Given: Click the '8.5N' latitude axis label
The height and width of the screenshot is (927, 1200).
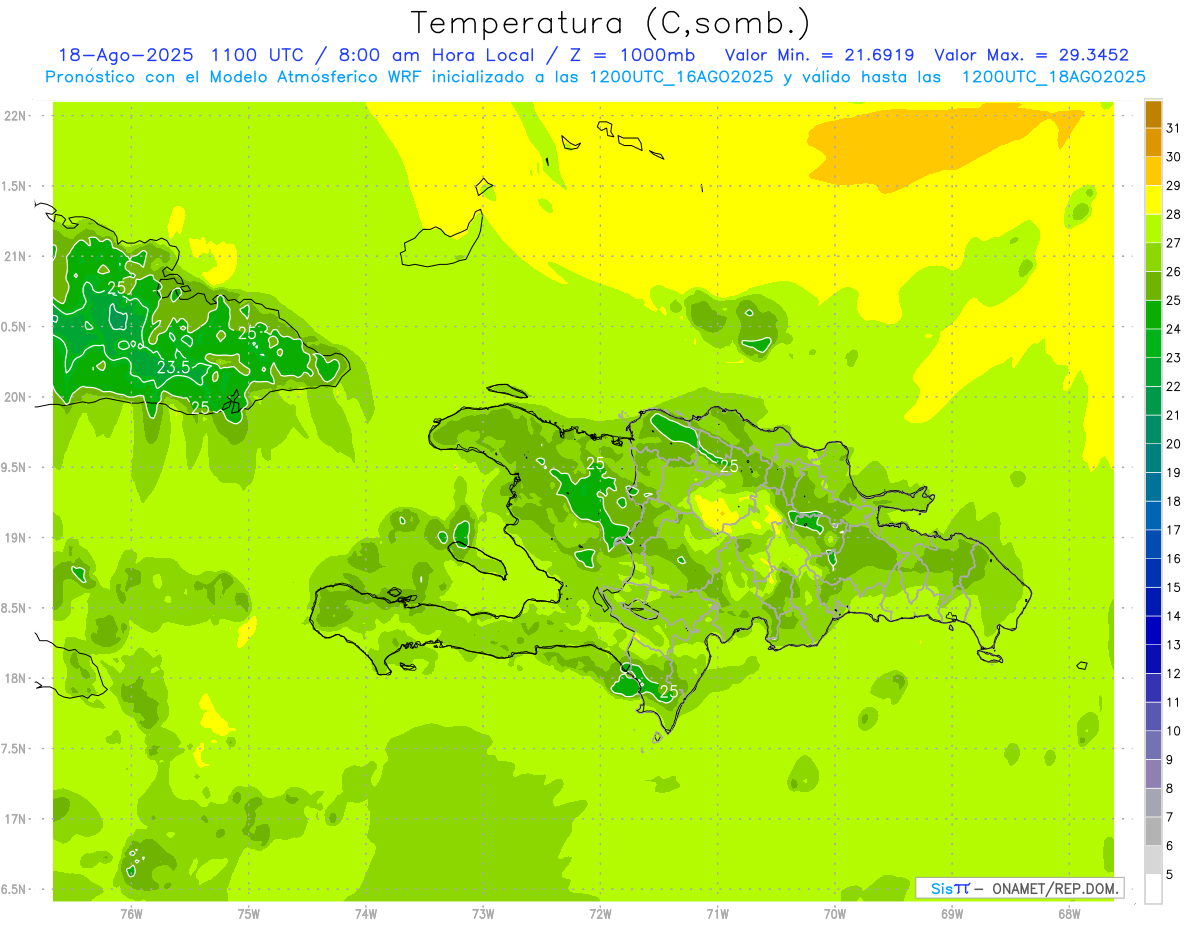Looking at the screenshot, I should pyautogui.click(x=15, y=608).
